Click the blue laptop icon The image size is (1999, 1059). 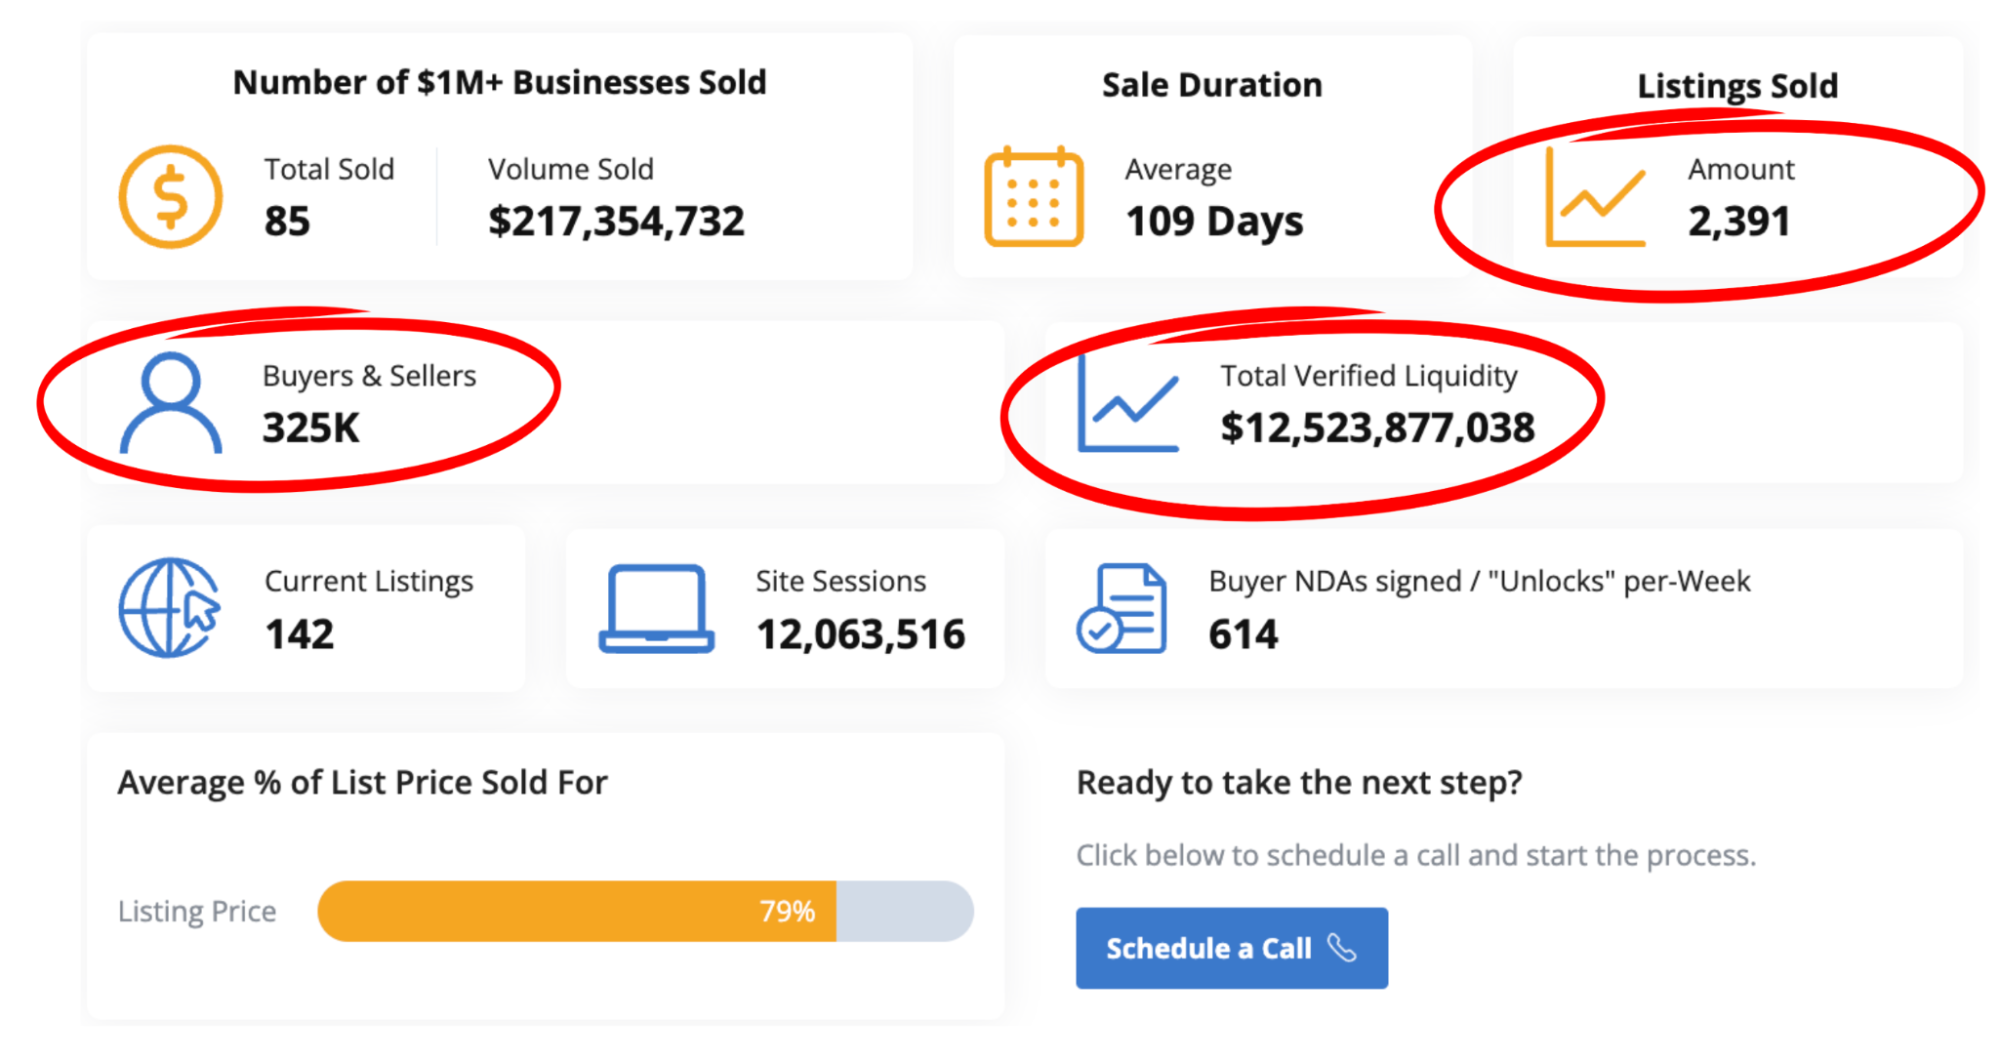657,609
